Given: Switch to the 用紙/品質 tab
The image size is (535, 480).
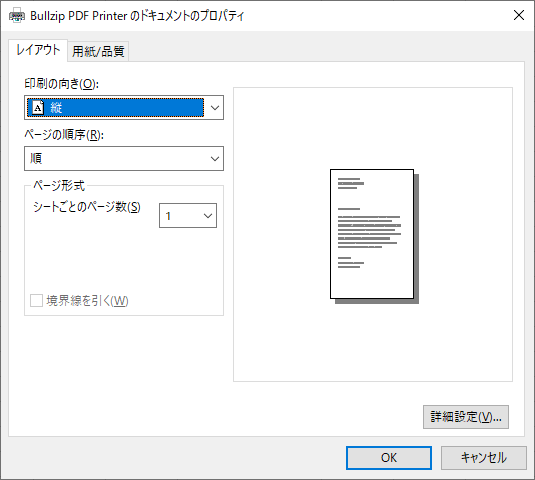Looking at the screenshot, I should 98,52.
